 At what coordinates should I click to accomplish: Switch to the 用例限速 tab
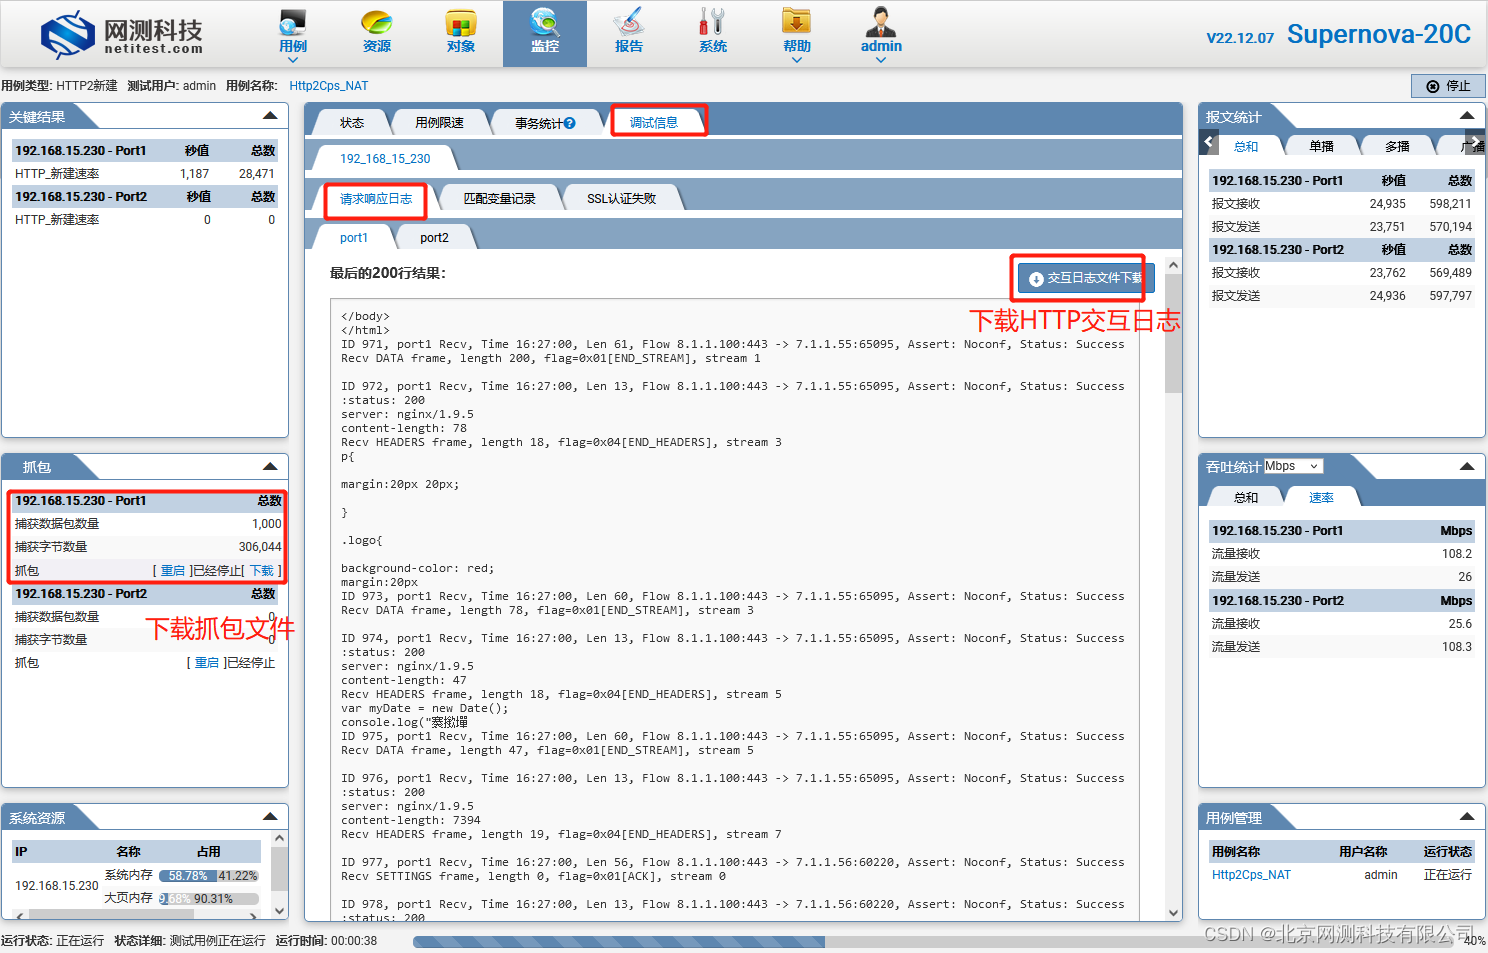point(440,123)
